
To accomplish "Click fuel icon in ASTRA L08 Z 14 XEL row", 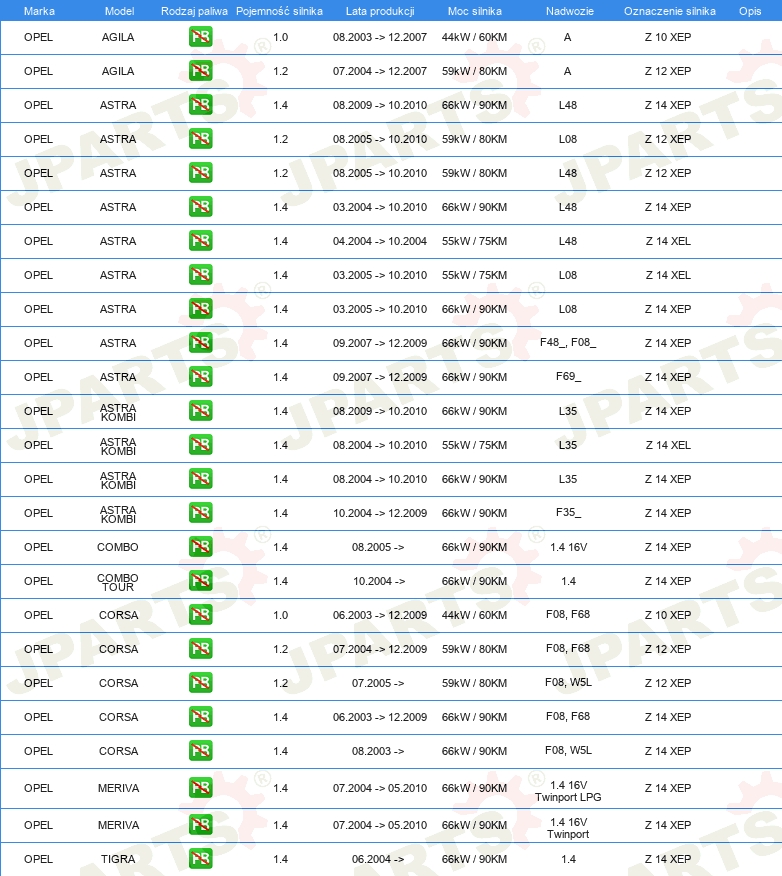I will (201, 275).
